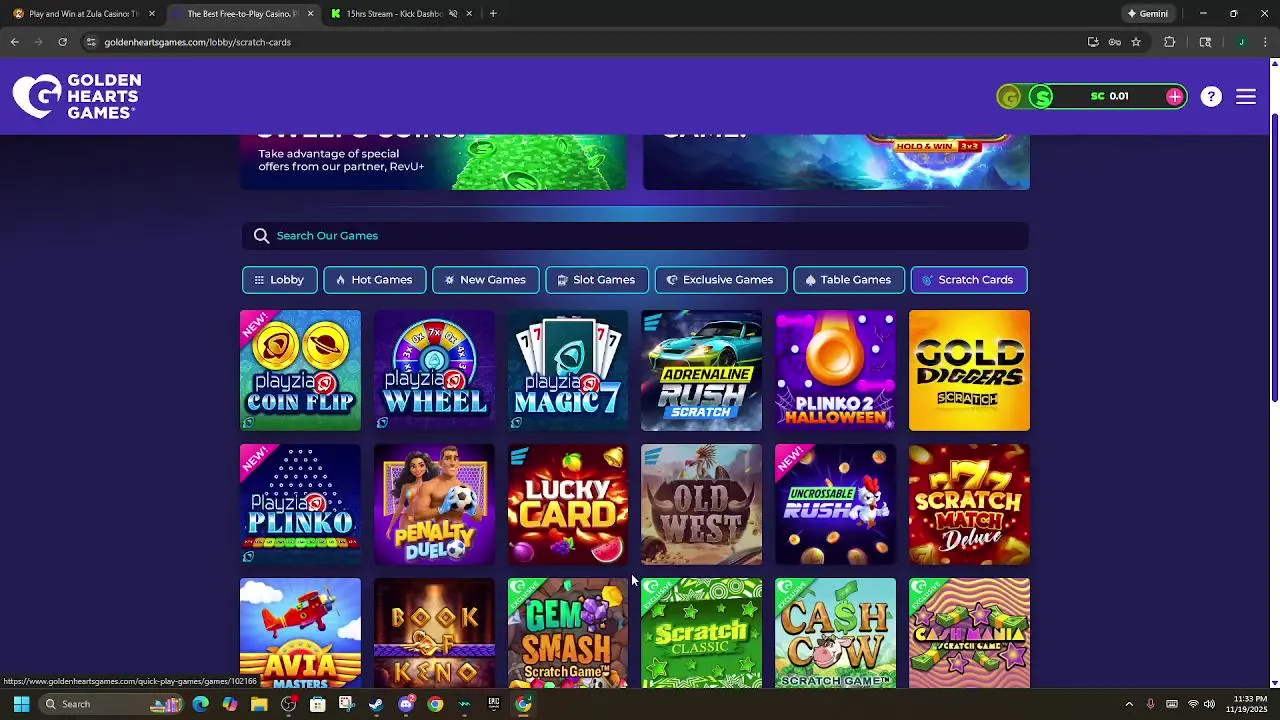This screenshot has width=1280, height=720.
Task: Open Cash Cow Scratch Game
Action: click(x=835, y=633)
